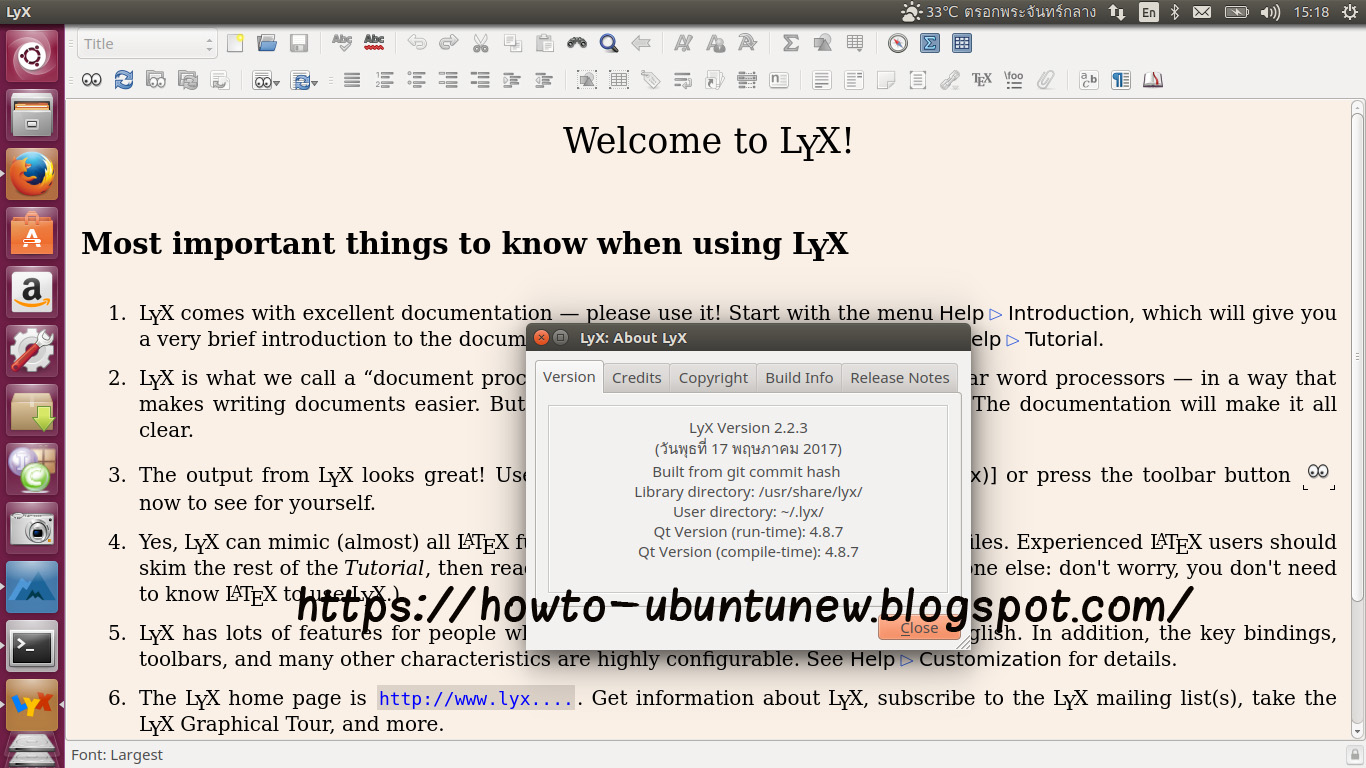Open the Title paragraph style combo box
This screenshot has width=1366, height=768.
(x=147, y=43)
